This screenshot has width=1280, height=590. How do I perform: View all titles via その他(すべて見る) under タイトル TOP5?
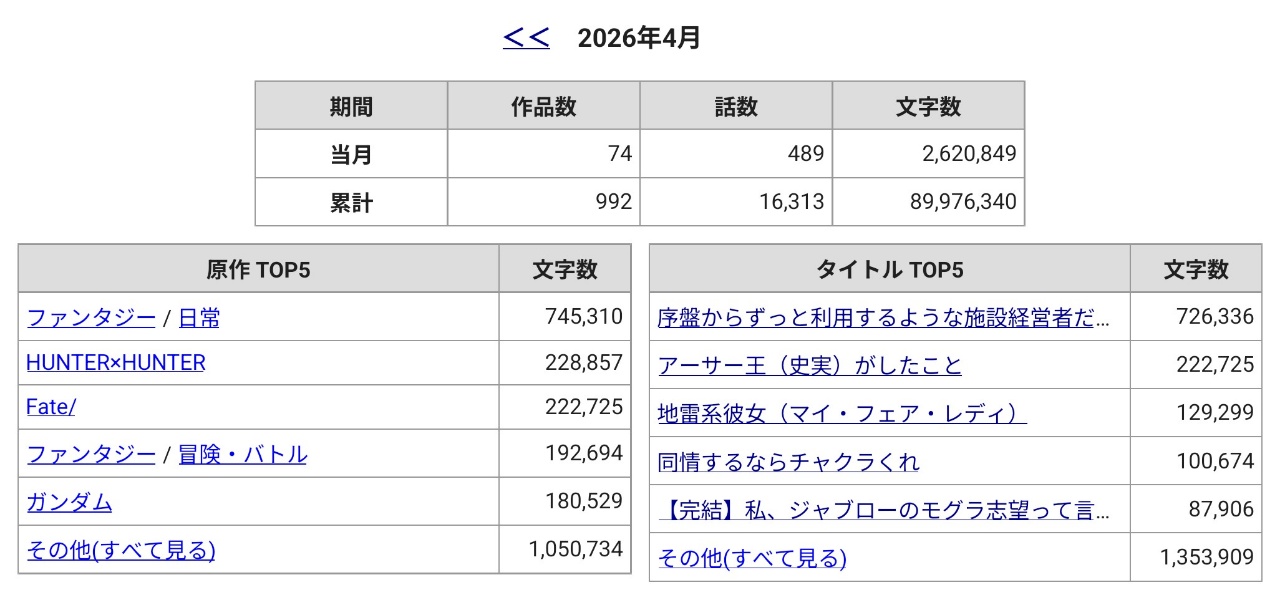pyautogui.click(x=752, y=558)
